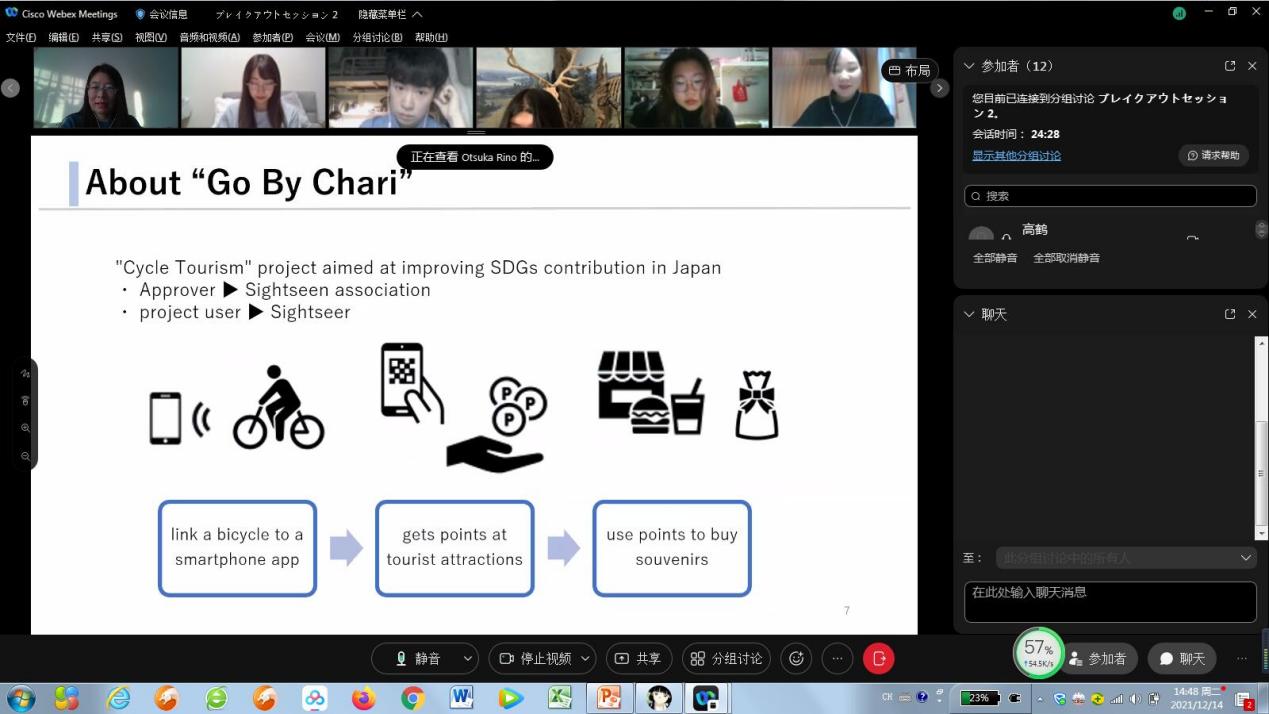Open the 音频和视频(A) menu
The image size is (1269, 714).
click(209, 37)
